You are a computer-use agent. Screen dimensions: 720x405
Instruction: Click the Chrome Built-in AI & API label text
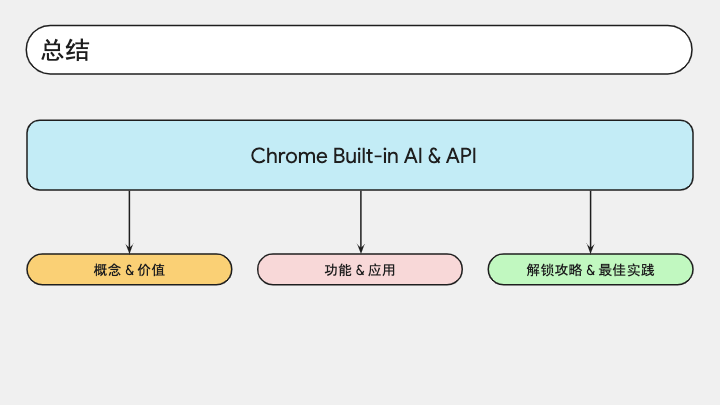coord(363,156)
